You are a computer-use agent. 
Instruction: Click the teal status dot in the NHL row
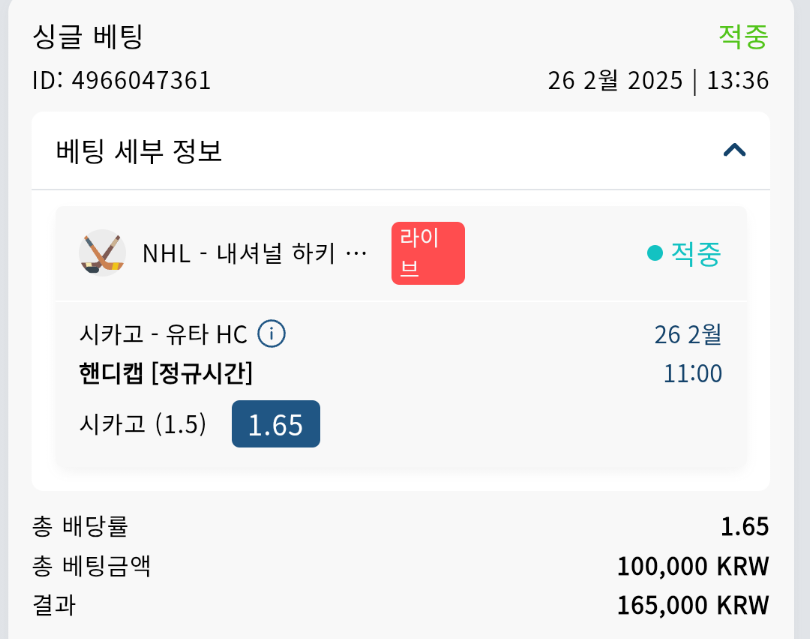[x=655, y=254]
